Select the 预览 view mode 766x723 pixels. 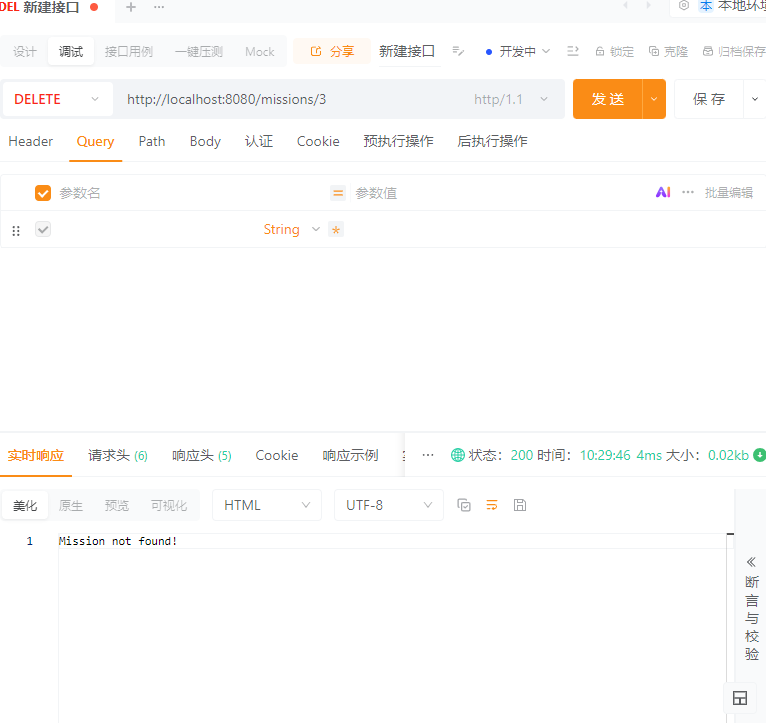117,506
